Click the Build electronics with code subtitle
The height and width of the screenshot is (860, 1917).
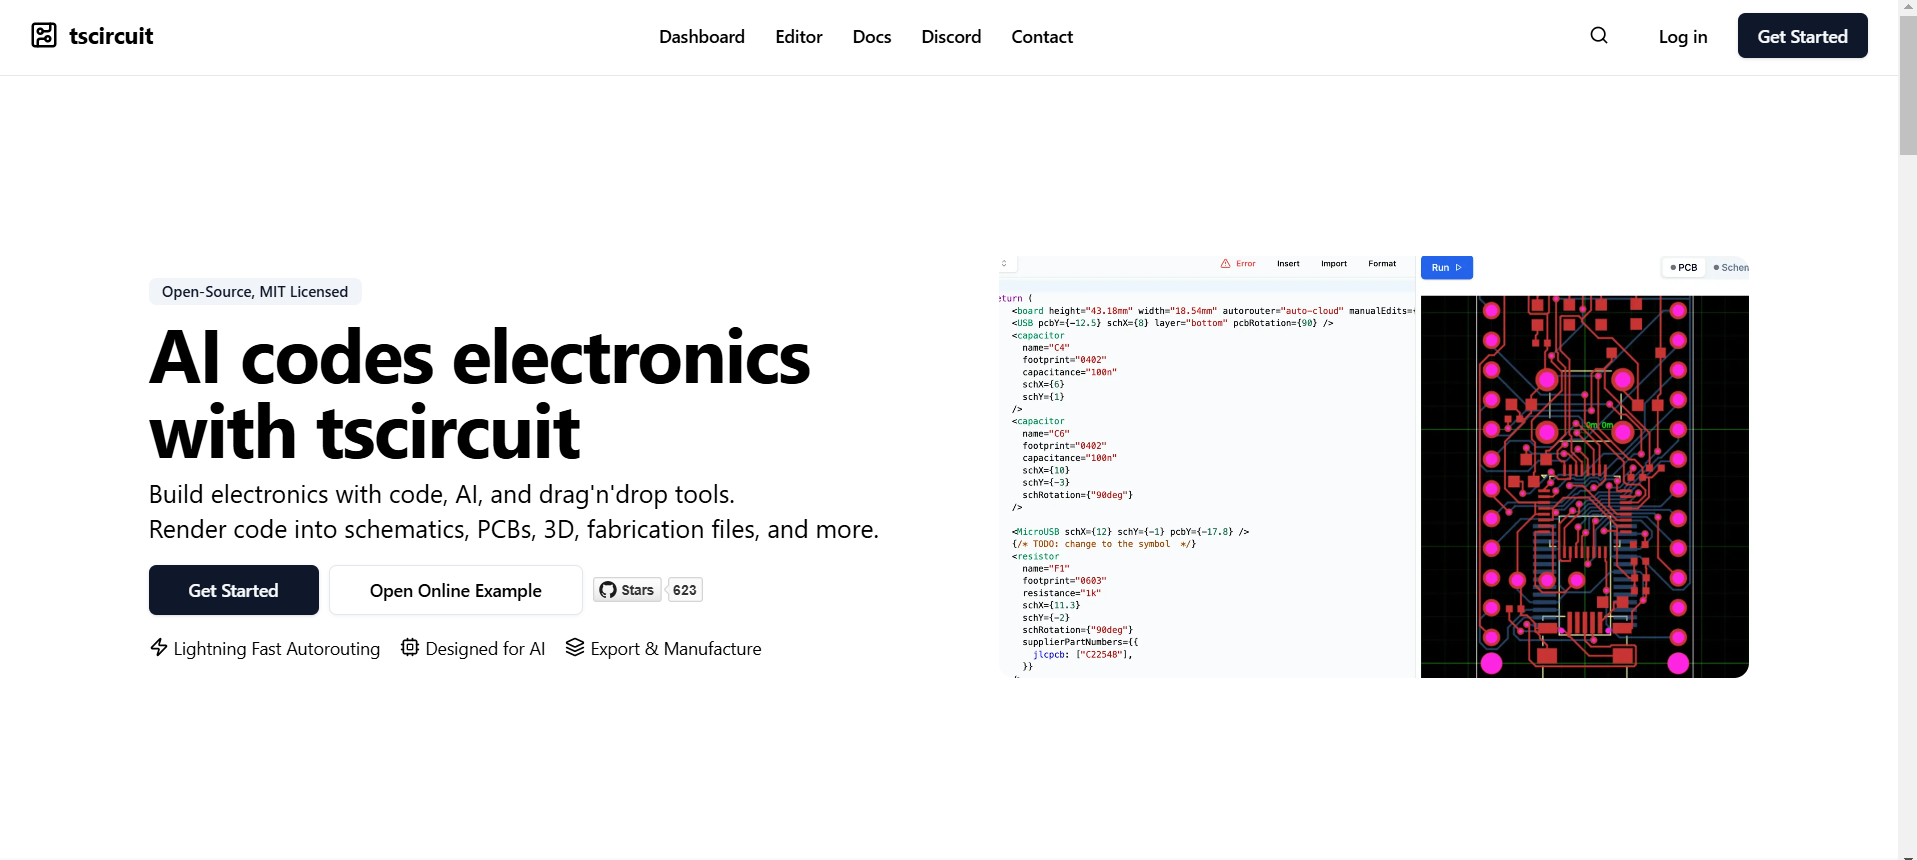[x=514, y=512]
